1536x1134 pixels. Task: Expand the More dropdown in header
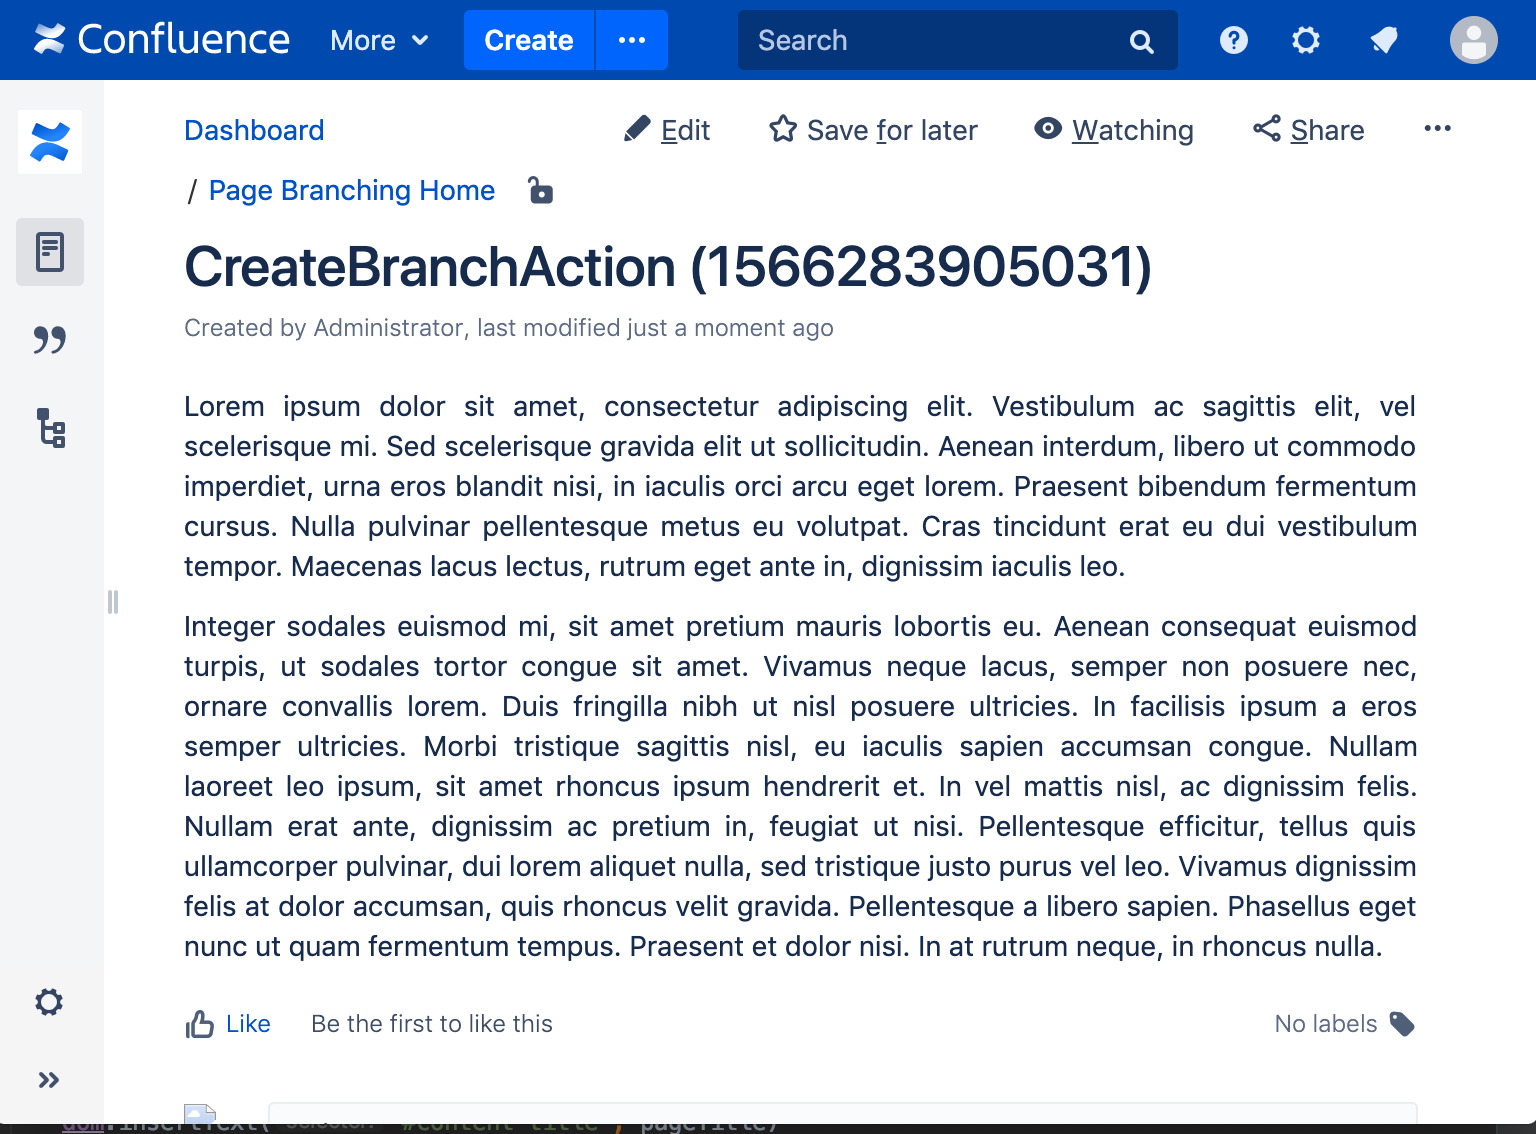click(x=380, y=40)
